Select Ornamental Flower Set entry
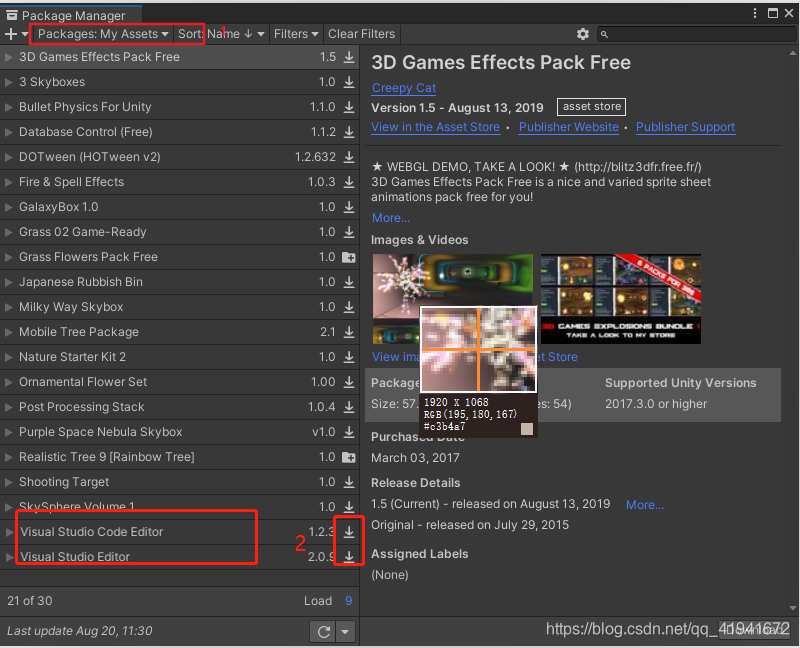This screenshot has height=648, width=800. [x=180, y=382]
